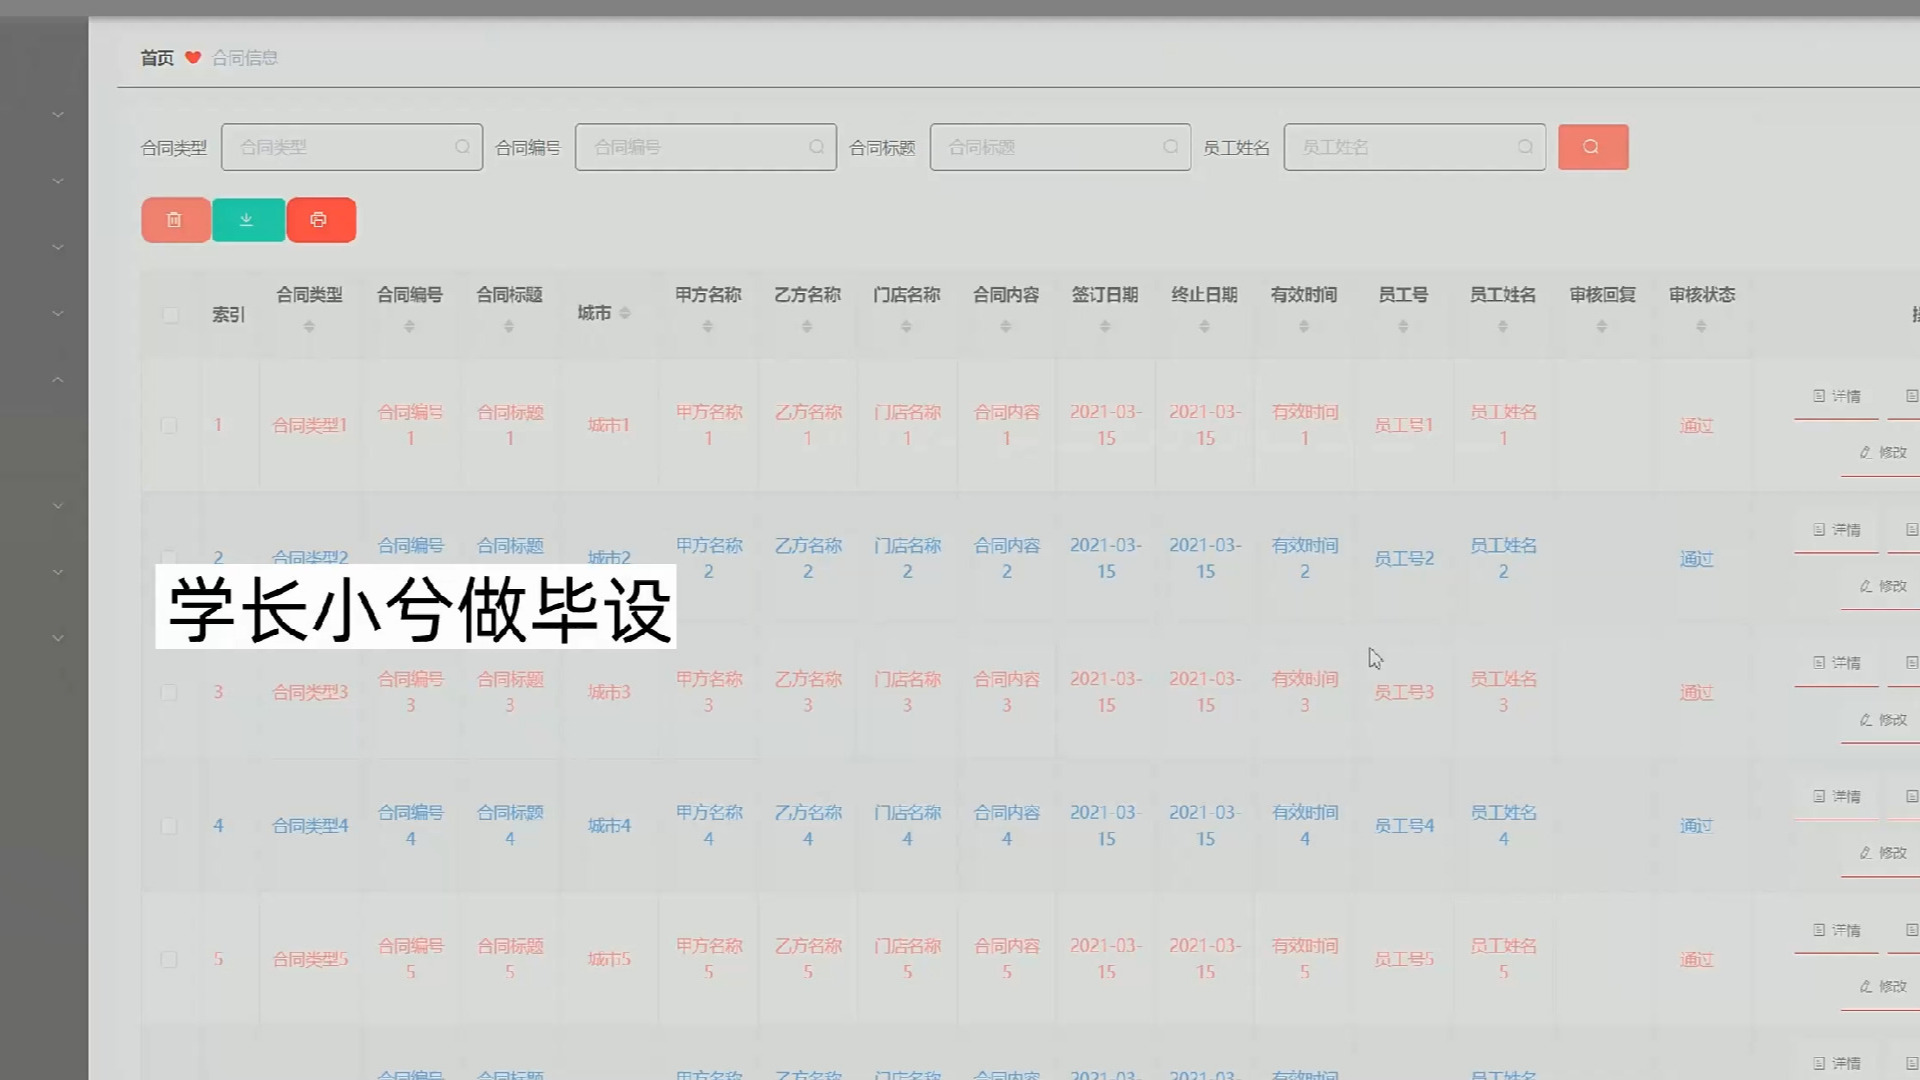Click the 合同类型1 cell

(310, 425)
